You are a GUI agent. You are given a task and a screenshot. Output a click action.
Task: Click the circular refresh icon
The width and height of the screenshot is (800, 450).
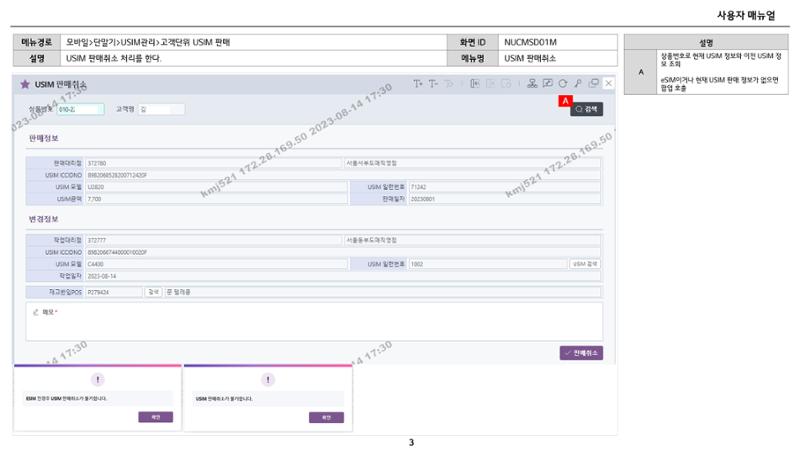tap(563, 83)
